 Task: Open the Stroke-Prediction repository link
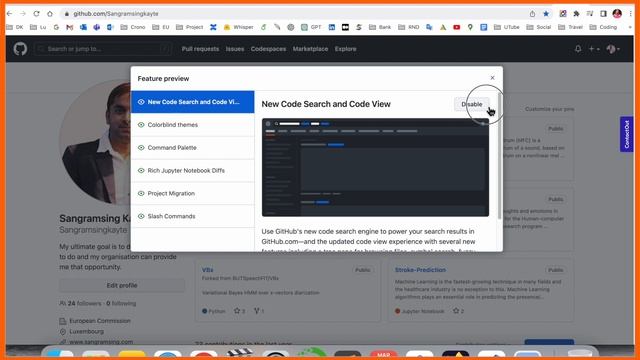420,270
